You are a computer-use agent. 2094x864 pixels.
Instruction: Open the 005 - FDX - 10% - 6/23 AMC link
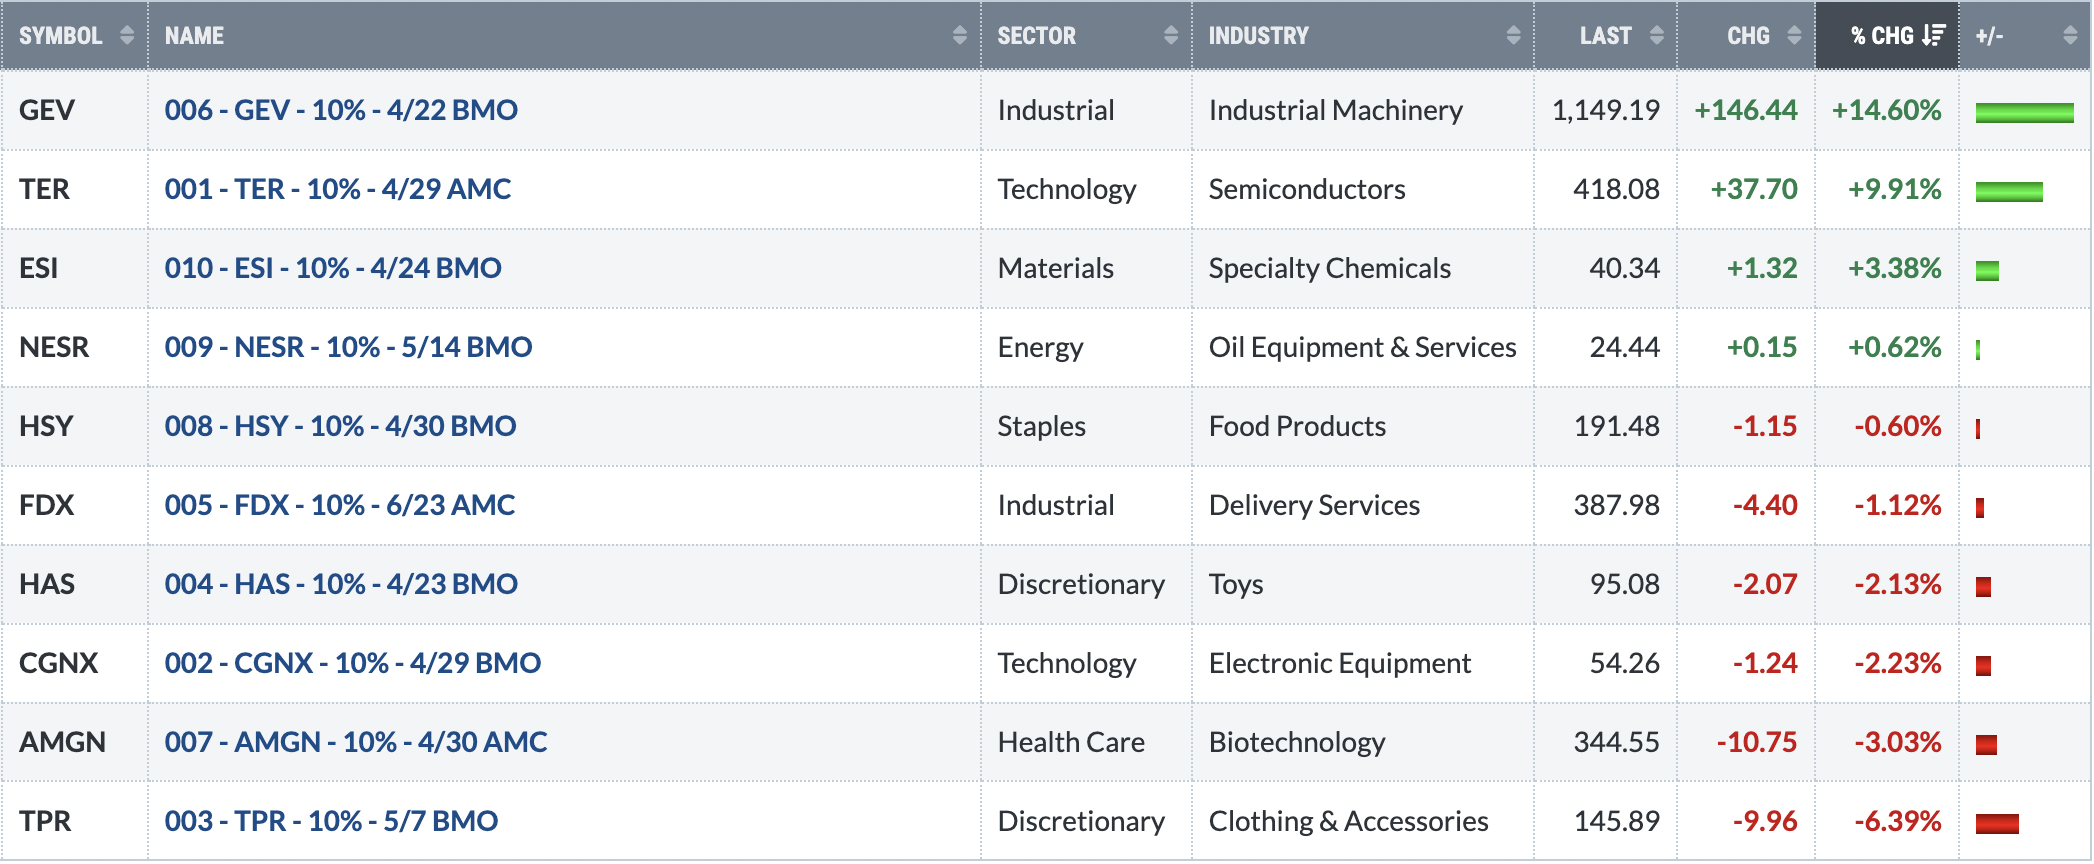point(340,505)
